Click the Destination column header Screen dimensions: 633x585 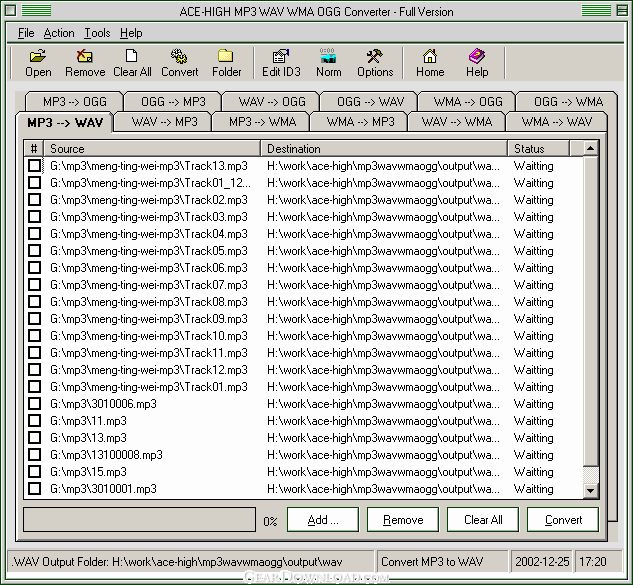[384, 149]
